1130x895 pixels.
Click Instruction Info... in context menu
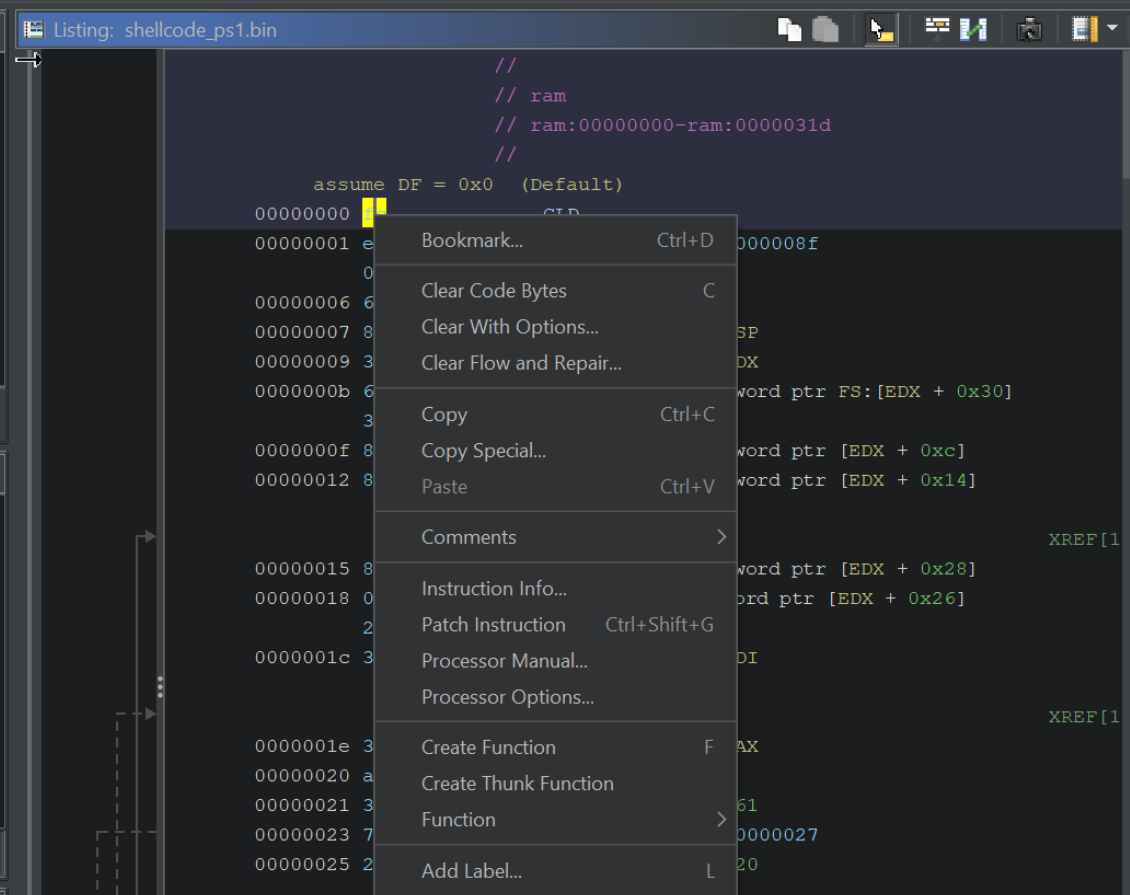pos(493,589)
